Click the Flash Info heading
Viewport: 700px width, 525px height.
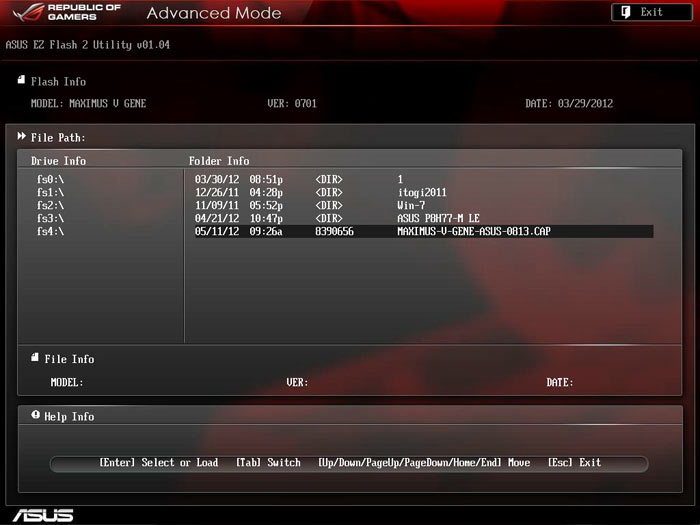58,82
